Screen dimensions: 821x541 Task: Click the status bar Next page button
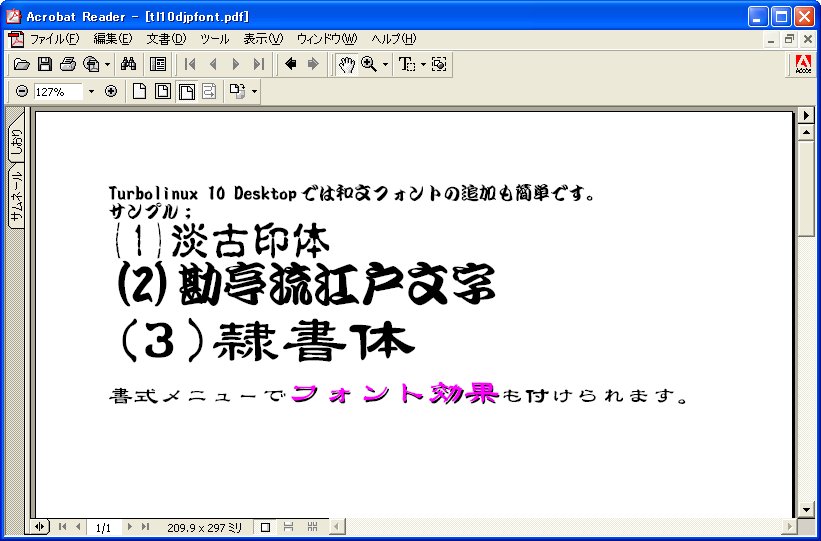[129, 526]
